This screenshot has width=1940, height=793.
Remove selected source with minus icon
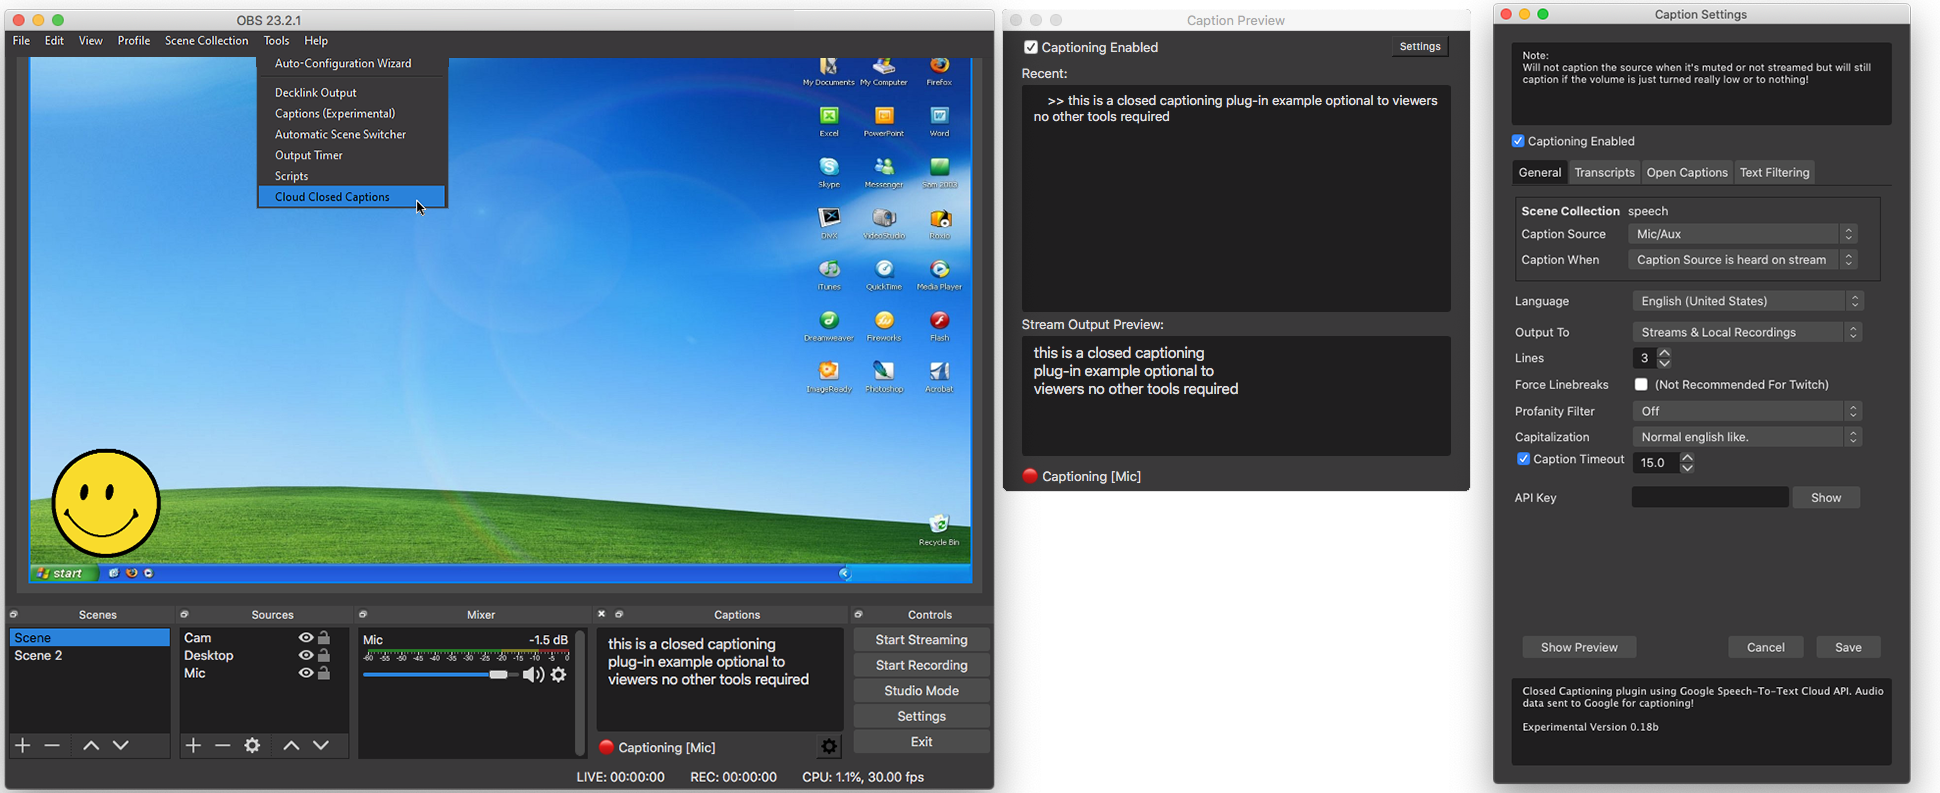223,745
